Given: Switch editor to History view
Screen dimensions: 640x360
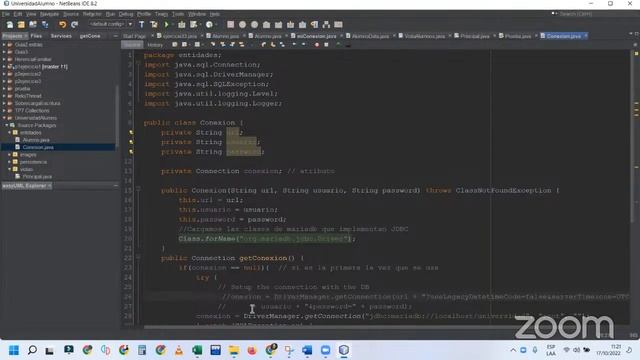Looking at the screenshot, I should pos(155,44).
